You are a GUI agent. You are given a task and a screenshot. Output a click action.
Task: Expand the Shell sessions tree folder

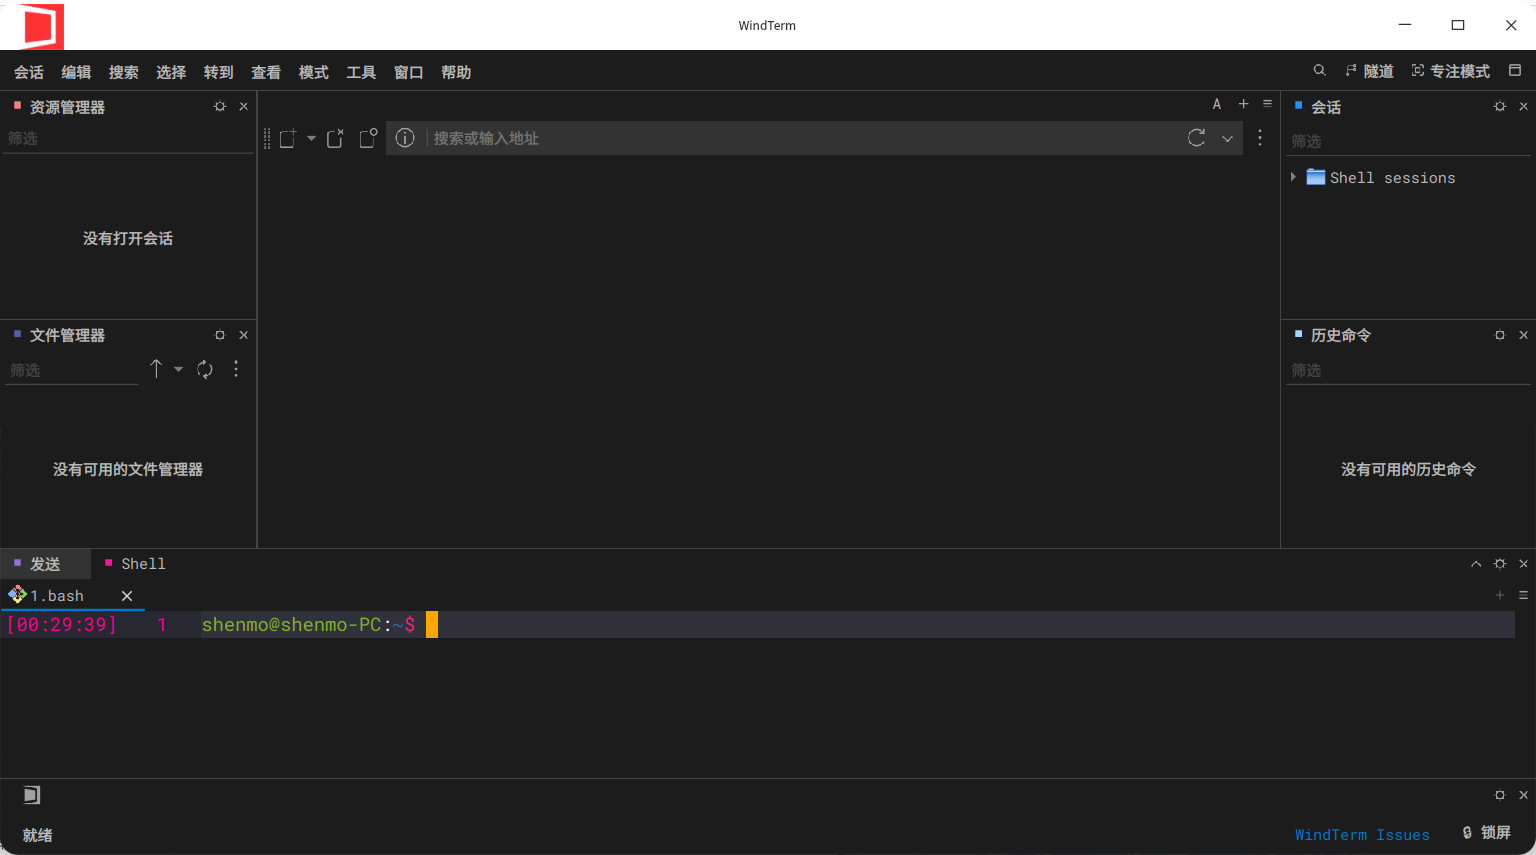pyautogui.click(x=1293, y=177)
